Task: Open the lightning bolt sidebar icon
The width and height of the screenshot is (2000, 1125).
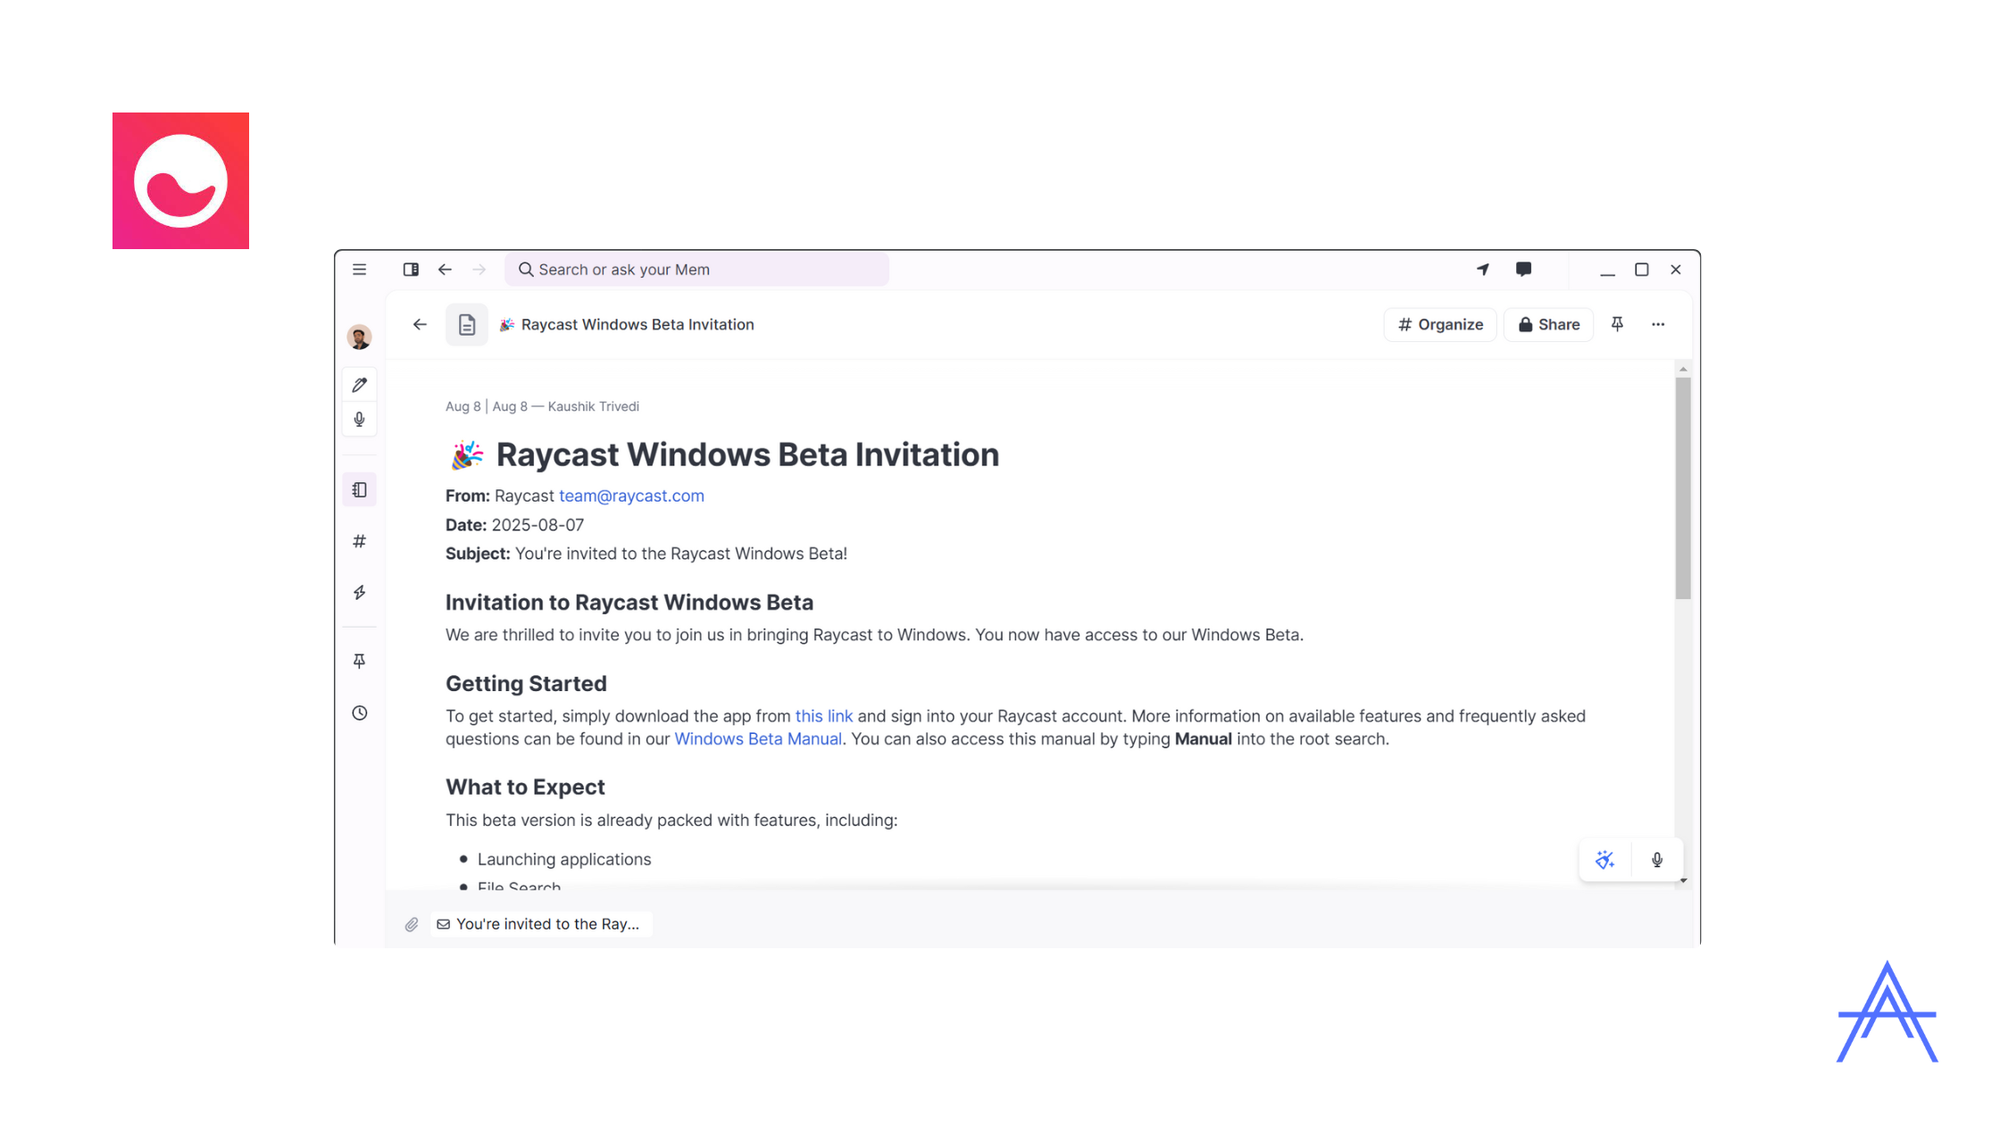Action: pos(359,593)
